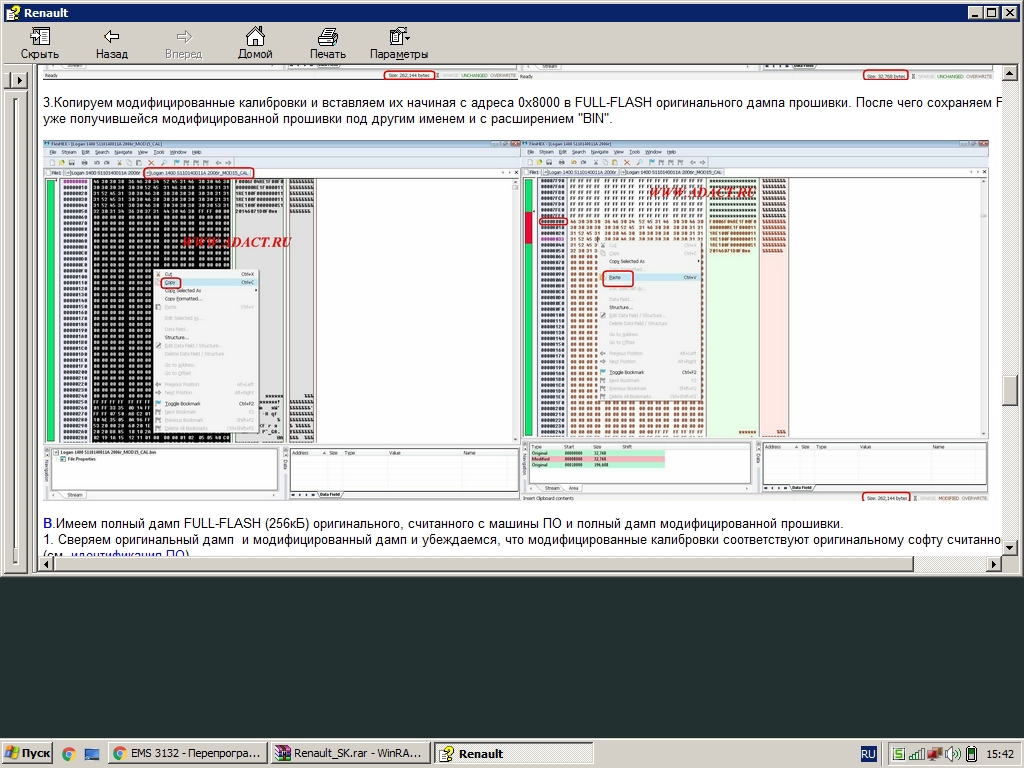Viewport: 1024px width, 768px height.
Task: Click the 15:42 taskbar clock
Action: [999, 754]
